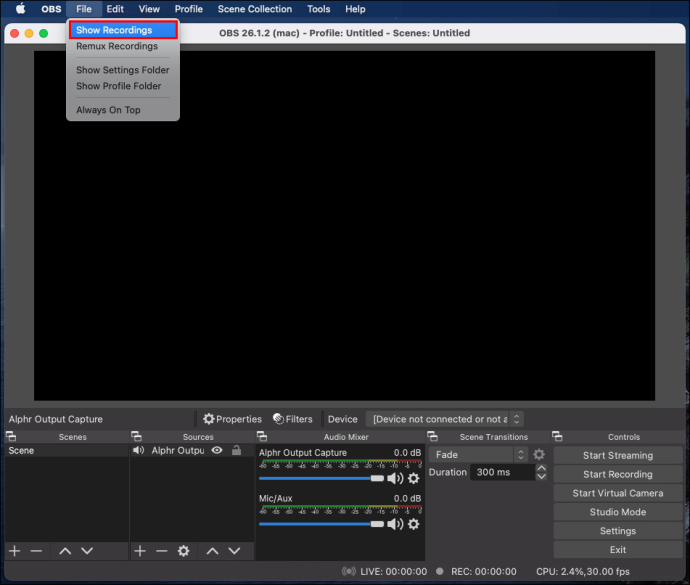Click Start Recording button
The image size is (690, 585).
pos(618,474)
